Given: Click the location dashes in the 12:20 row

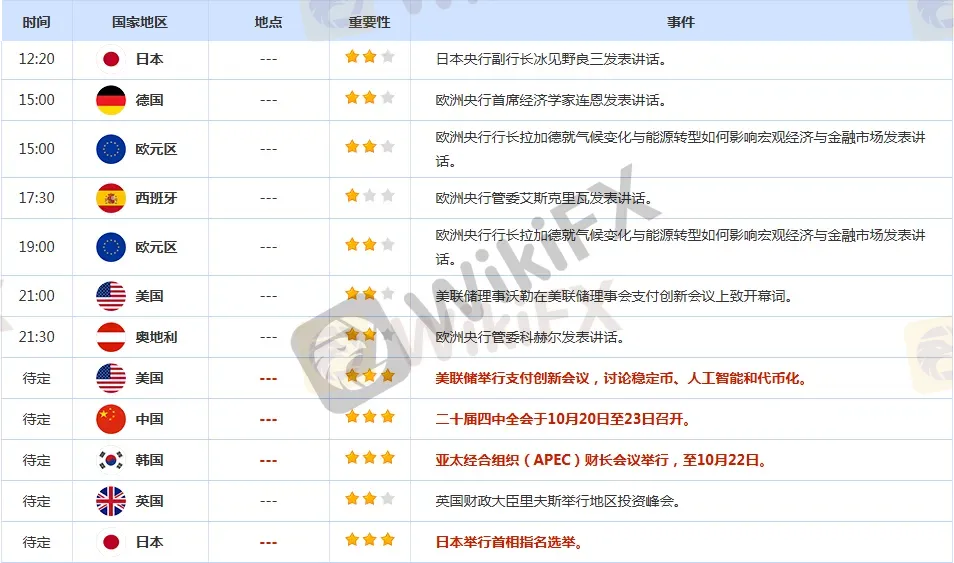Looking at the screenshot, I should 268,60.
